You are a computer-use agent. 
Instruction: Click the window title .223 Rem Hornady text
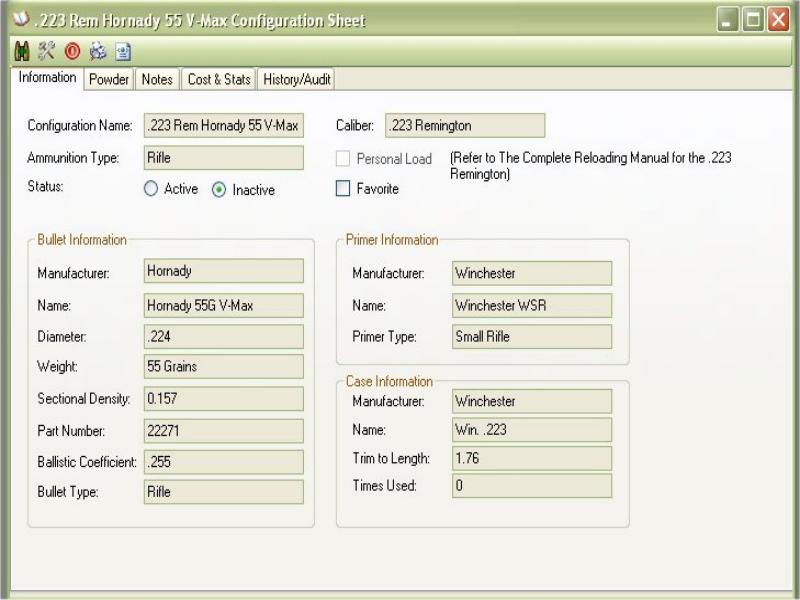pos(200,20)
